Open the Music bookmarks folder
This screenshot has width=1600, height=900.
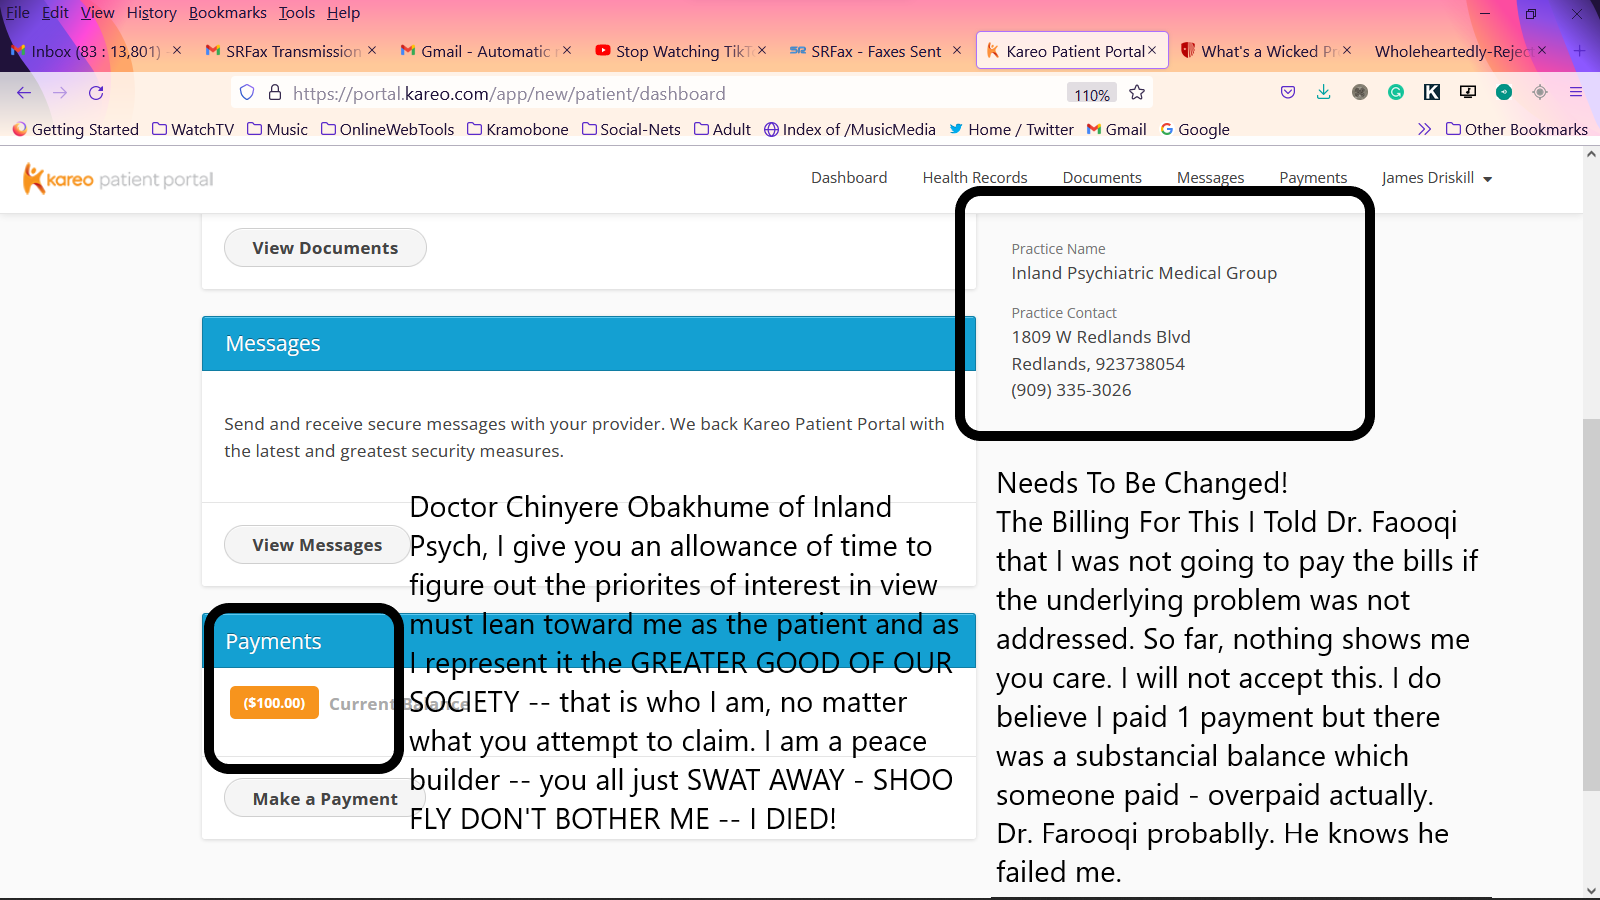(x=278, y=129)
